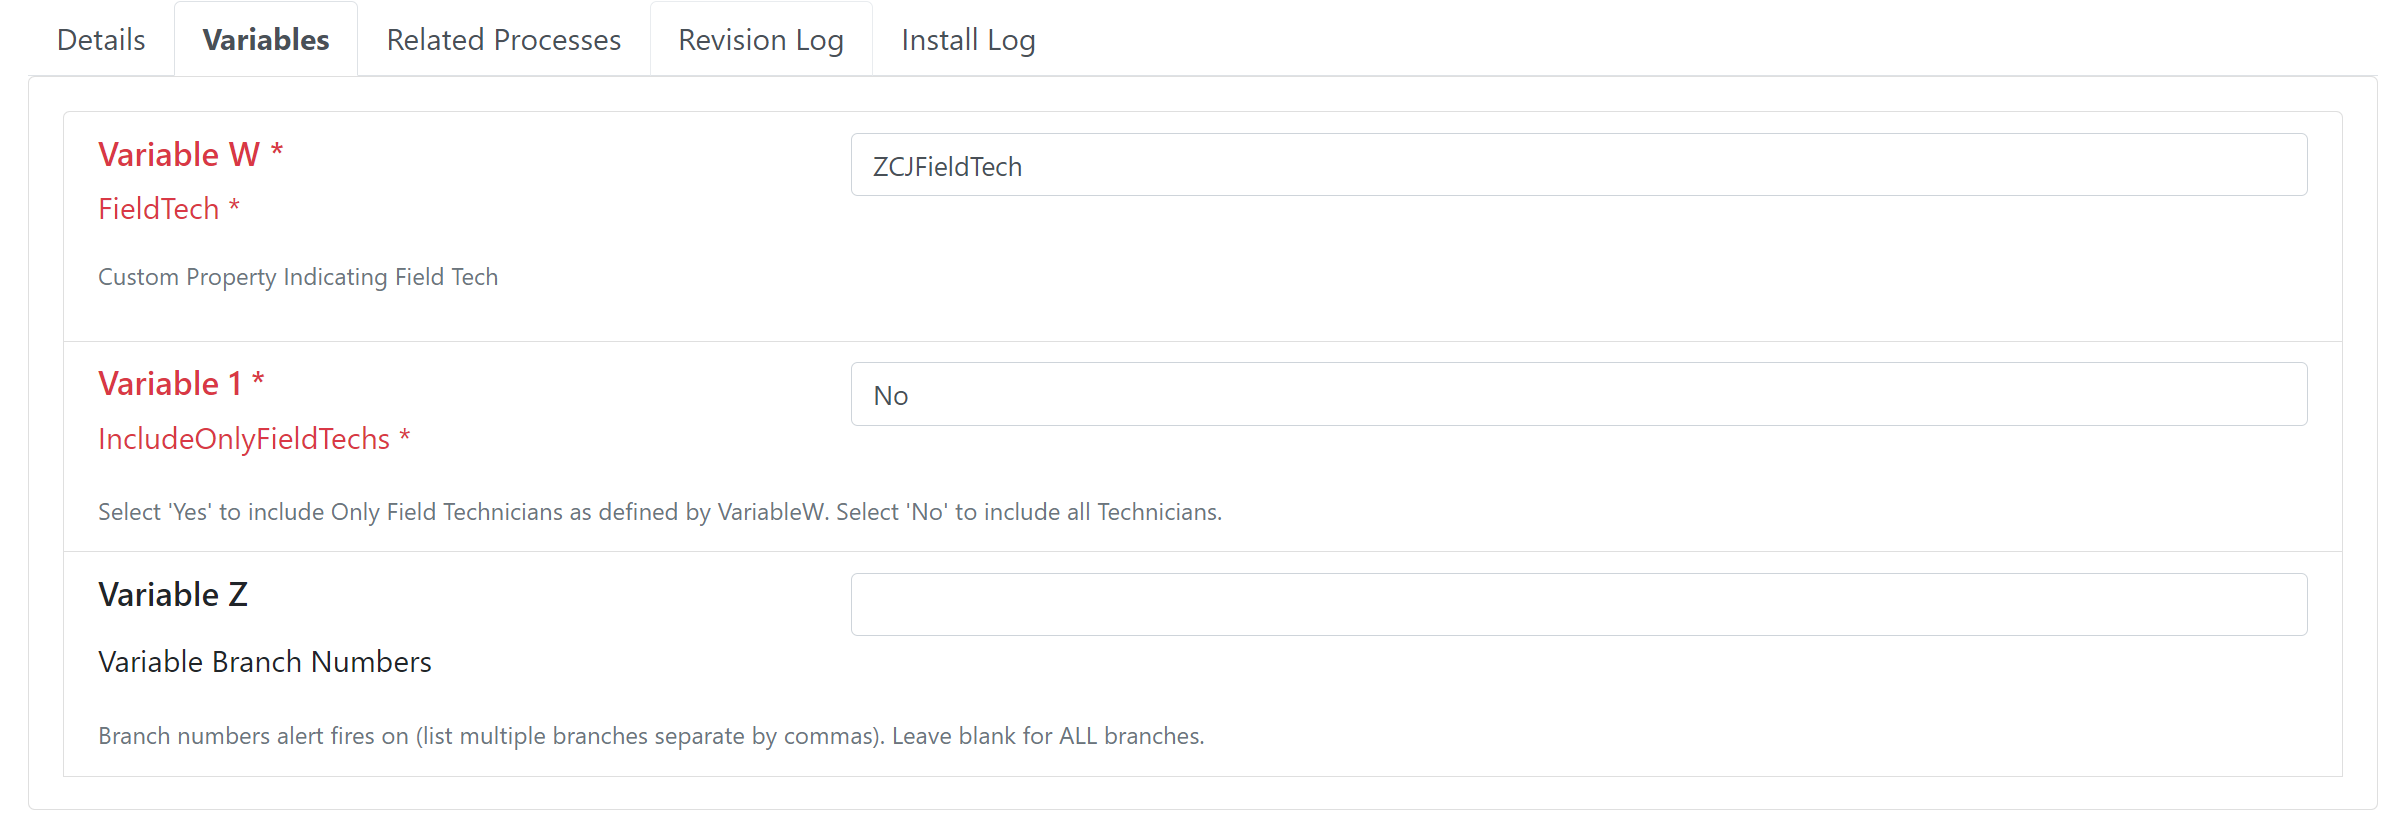
Task: Click the Branch numbers alert fires description
Action: pos(651,736)
